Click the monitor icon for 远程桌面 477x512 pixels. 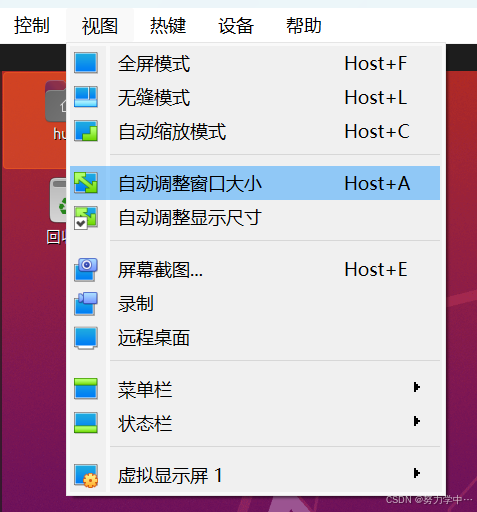point(86,338)
